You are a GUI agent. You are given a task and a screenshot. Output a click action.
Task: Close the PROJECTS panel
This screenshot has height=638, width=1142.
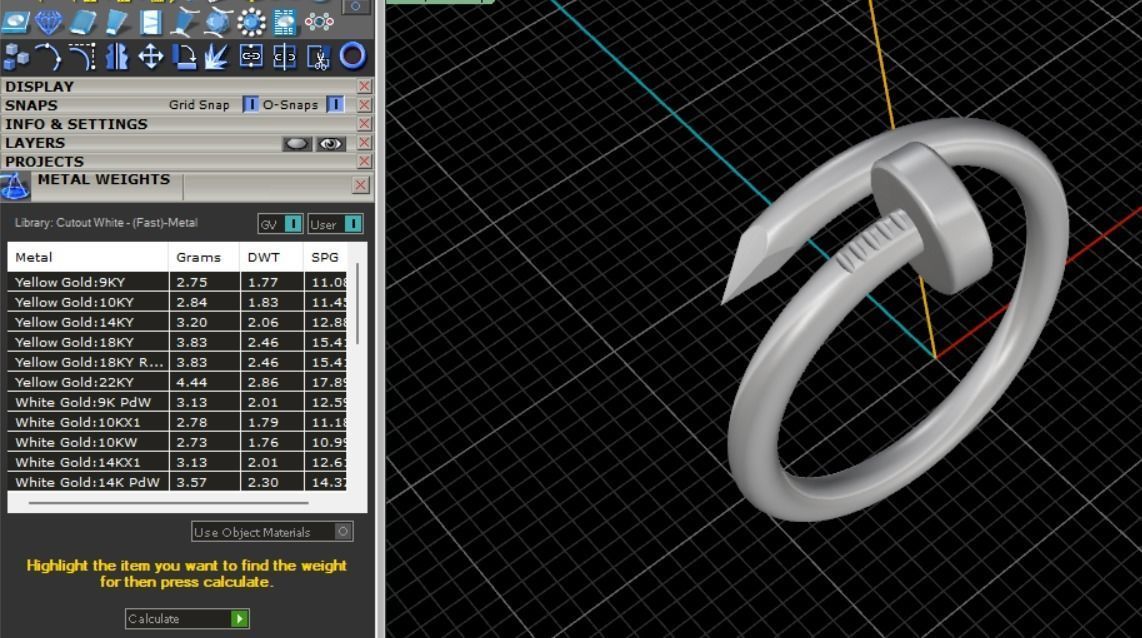(x=364, y=162)
